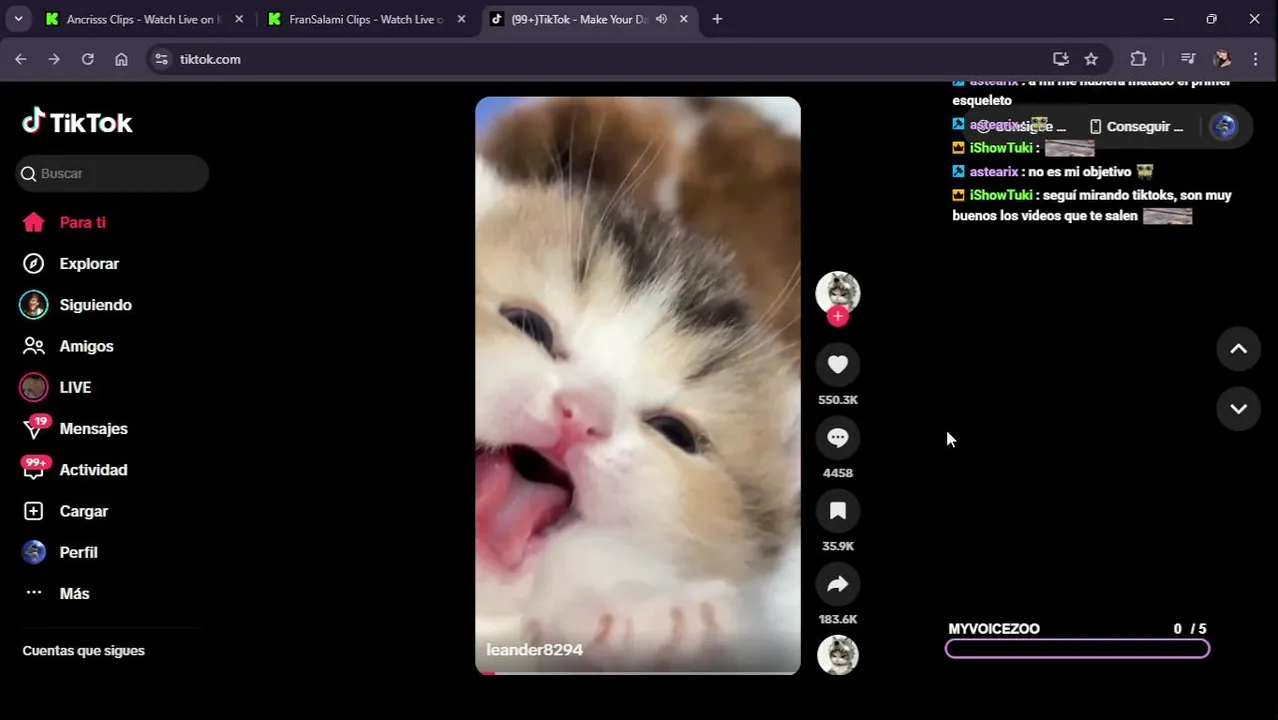Open comments via the speech bubble icon

tap(838, 437)
